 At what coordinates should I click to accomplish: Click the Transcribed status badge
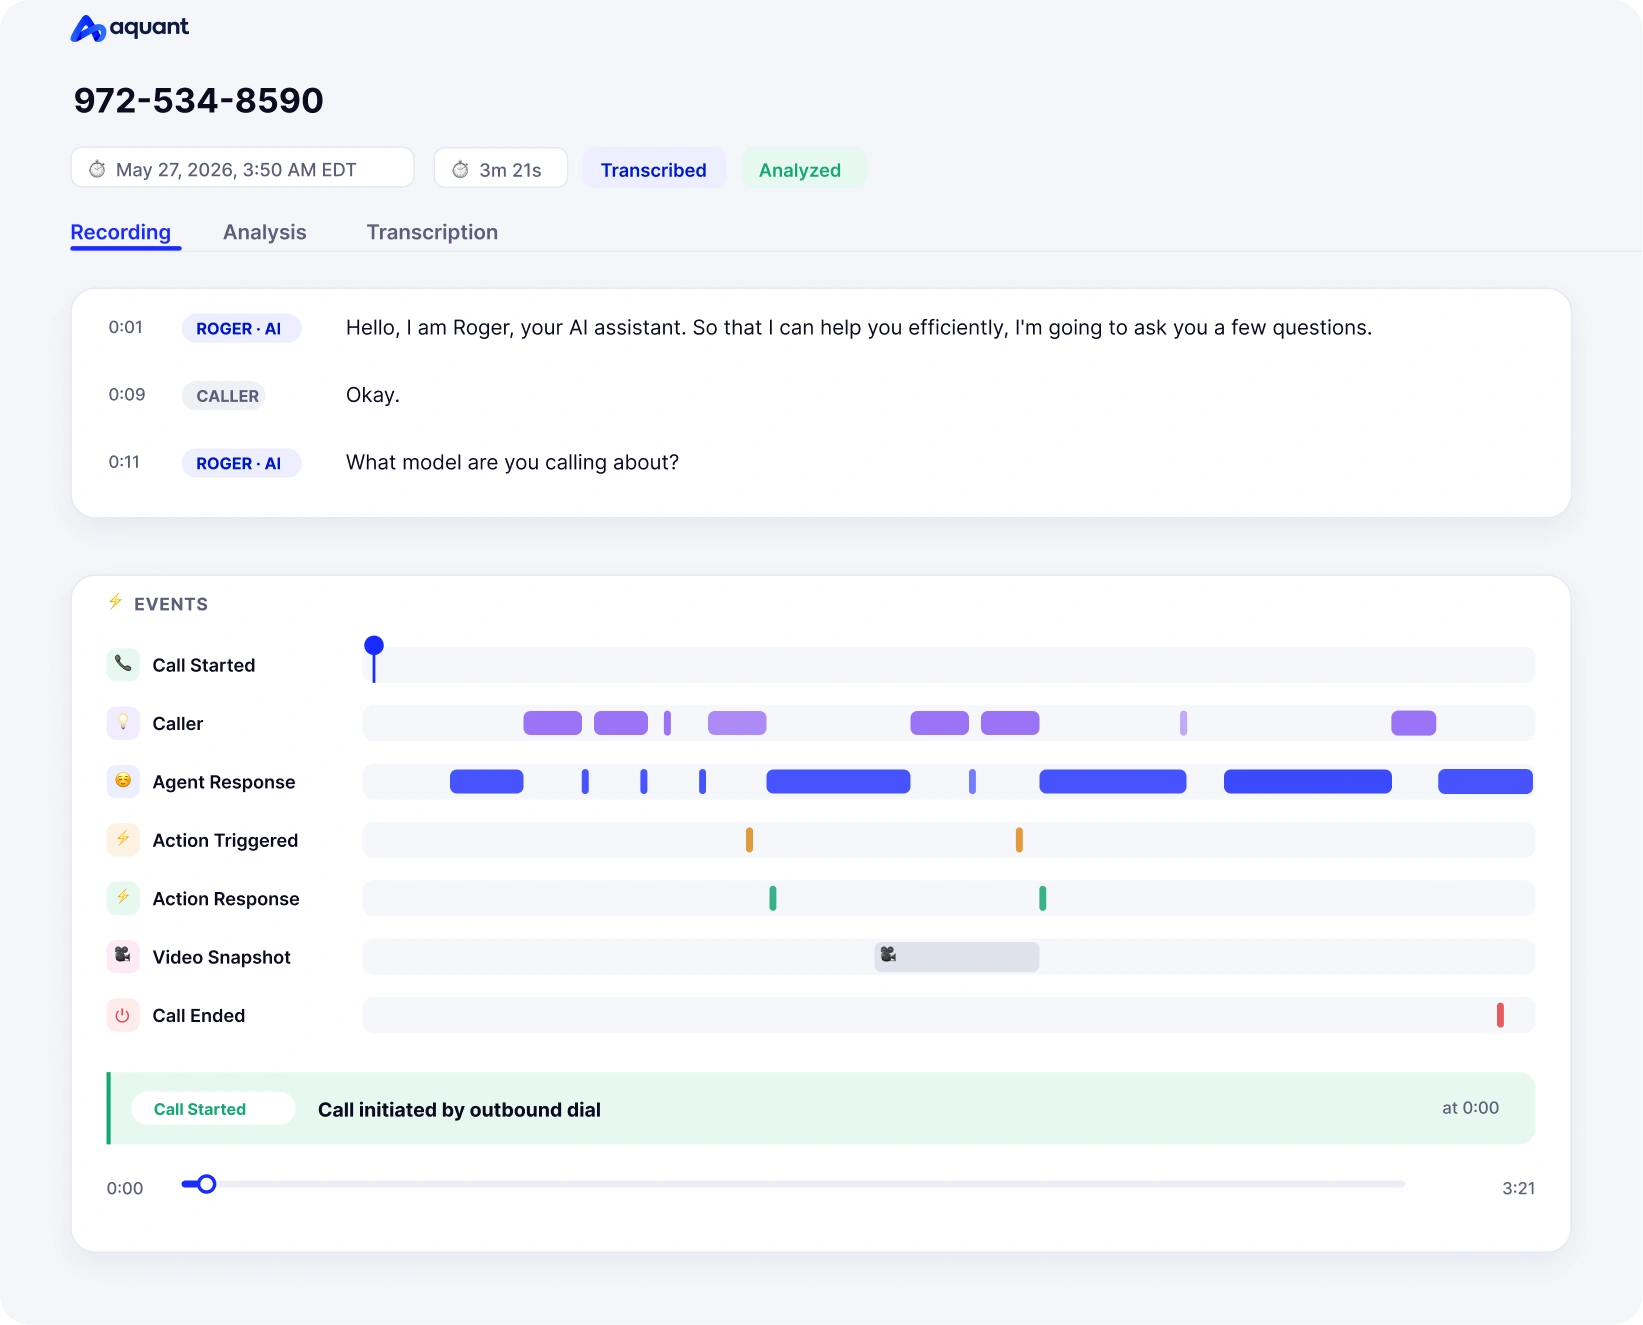[654, 169]
